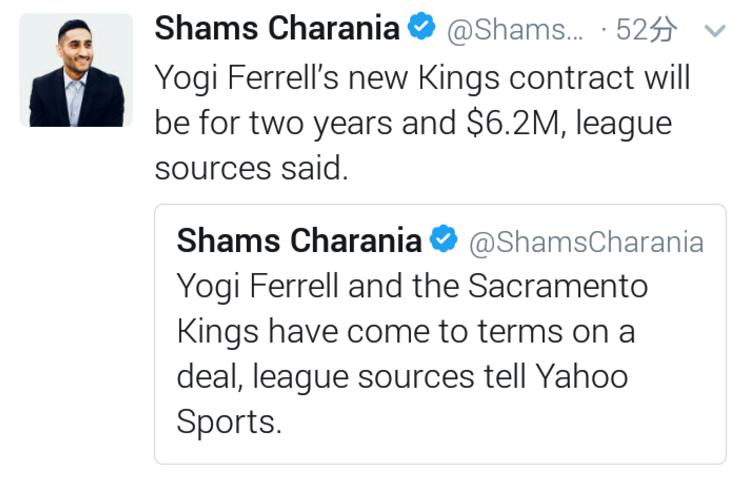The image size is (742, 480).
Task: Click the verified badge beside the main tweet's author name
Action: (422, 30)
